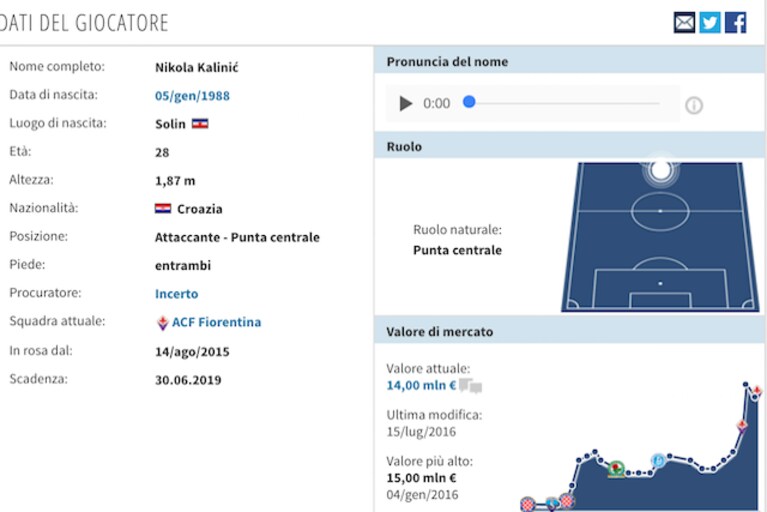Open the Incerto agent link
767x512 pixels.
[177, 294]
